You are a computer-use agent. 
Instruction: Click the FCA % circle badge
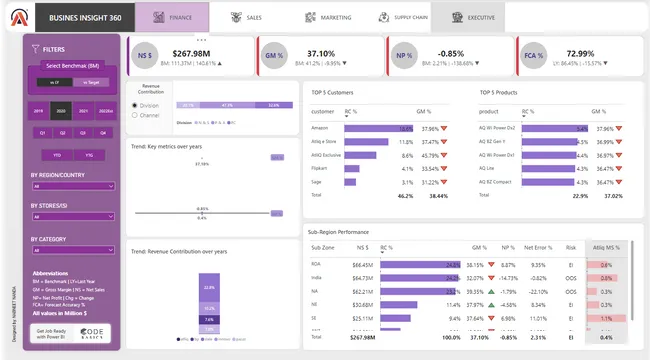click(x=534, y=56)
